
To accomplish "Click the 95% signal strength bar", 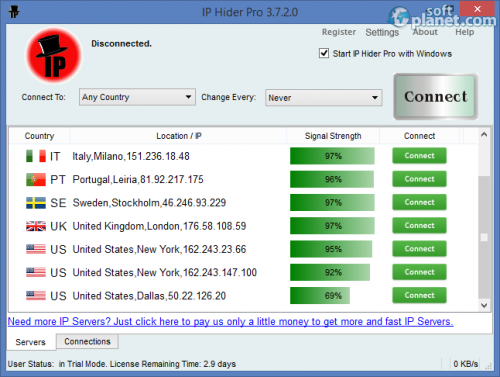I will click(331, 249).
